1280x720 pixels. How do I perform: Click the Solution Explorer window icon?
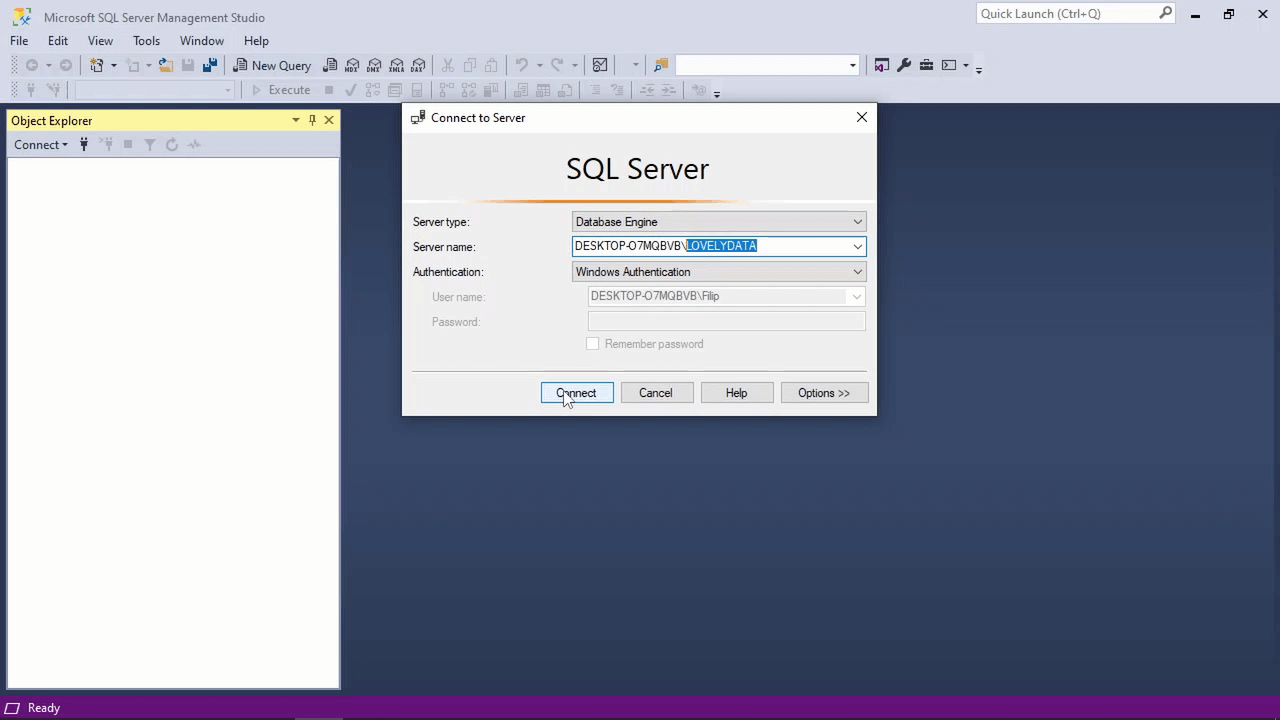(x=881, y=65)
